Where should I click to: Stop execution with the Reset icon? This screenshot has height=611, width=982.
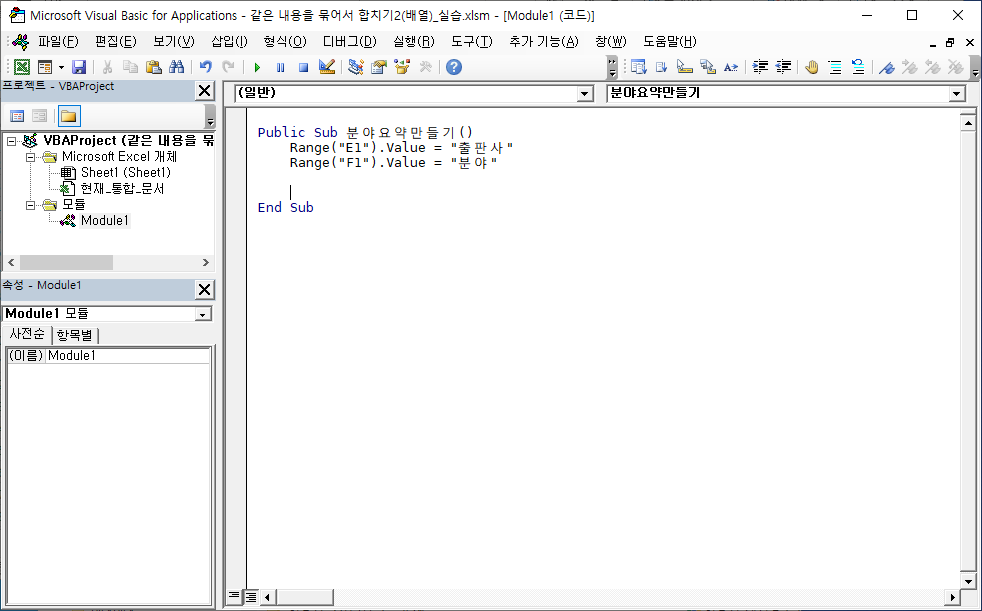(x=304, y=67)
